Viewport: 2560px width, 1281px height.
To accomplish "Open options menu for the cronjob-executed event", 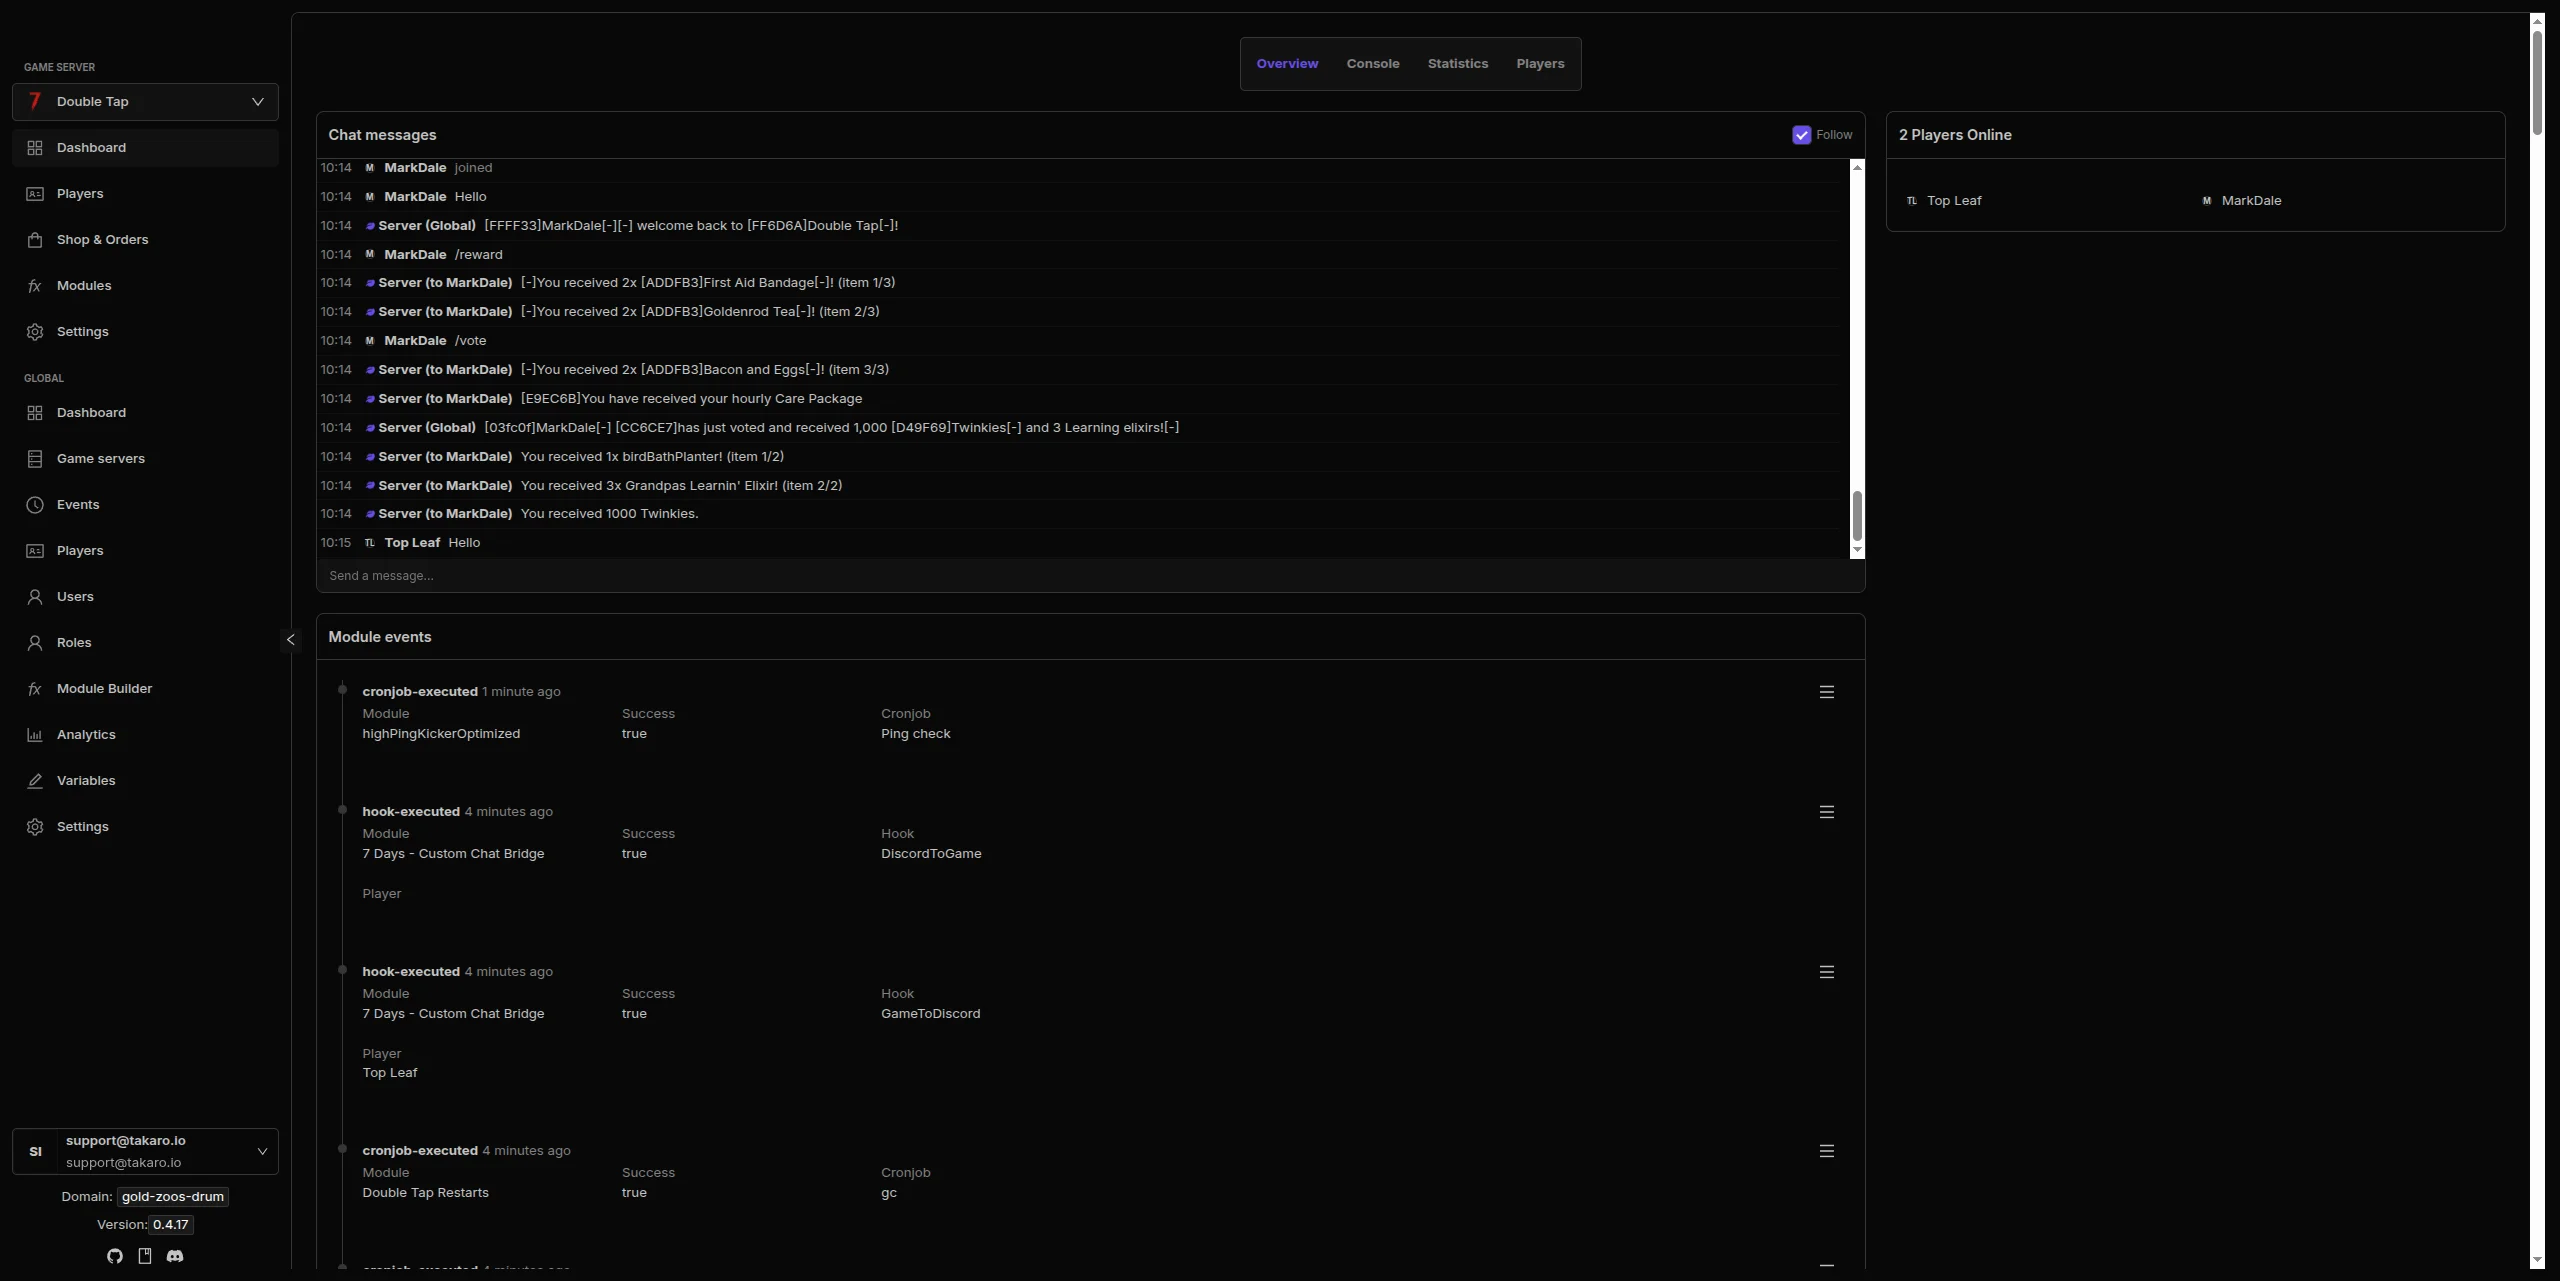I will (x=1827, y=691).
